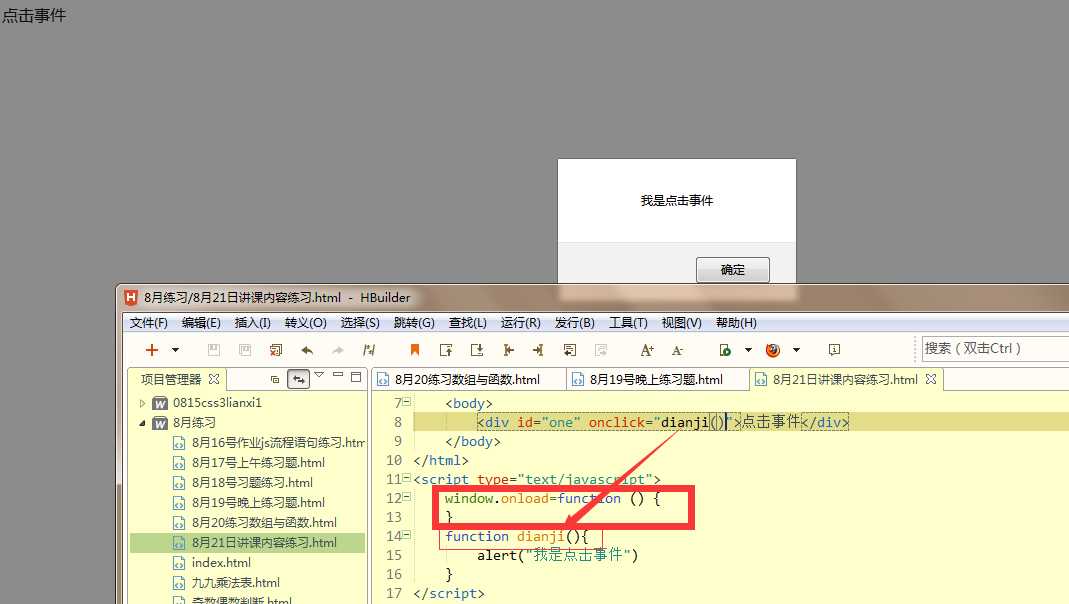Decrease the font size with the A- icon
This screenshot has height=604, width=1069.
[x=677, y=350]
